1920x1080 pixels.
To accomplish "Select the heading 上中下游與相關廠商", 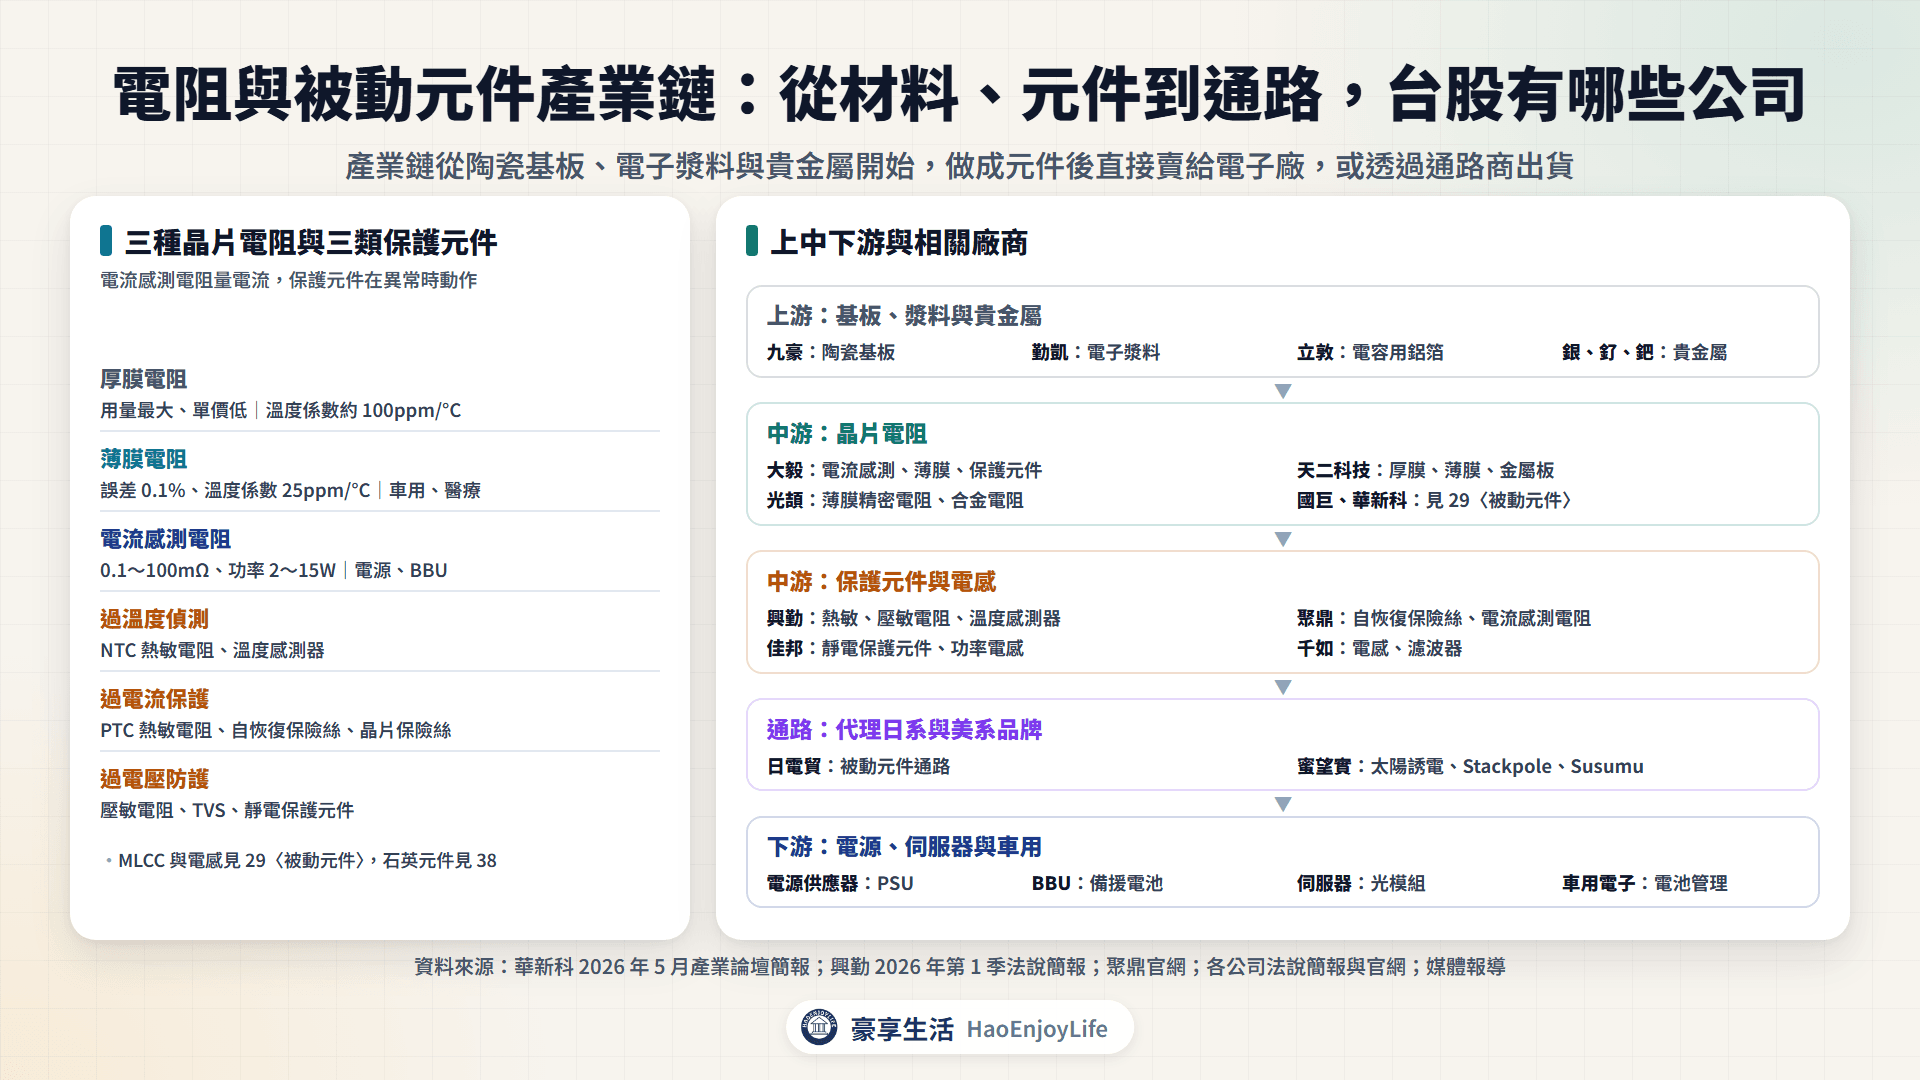I will (899, 242).
